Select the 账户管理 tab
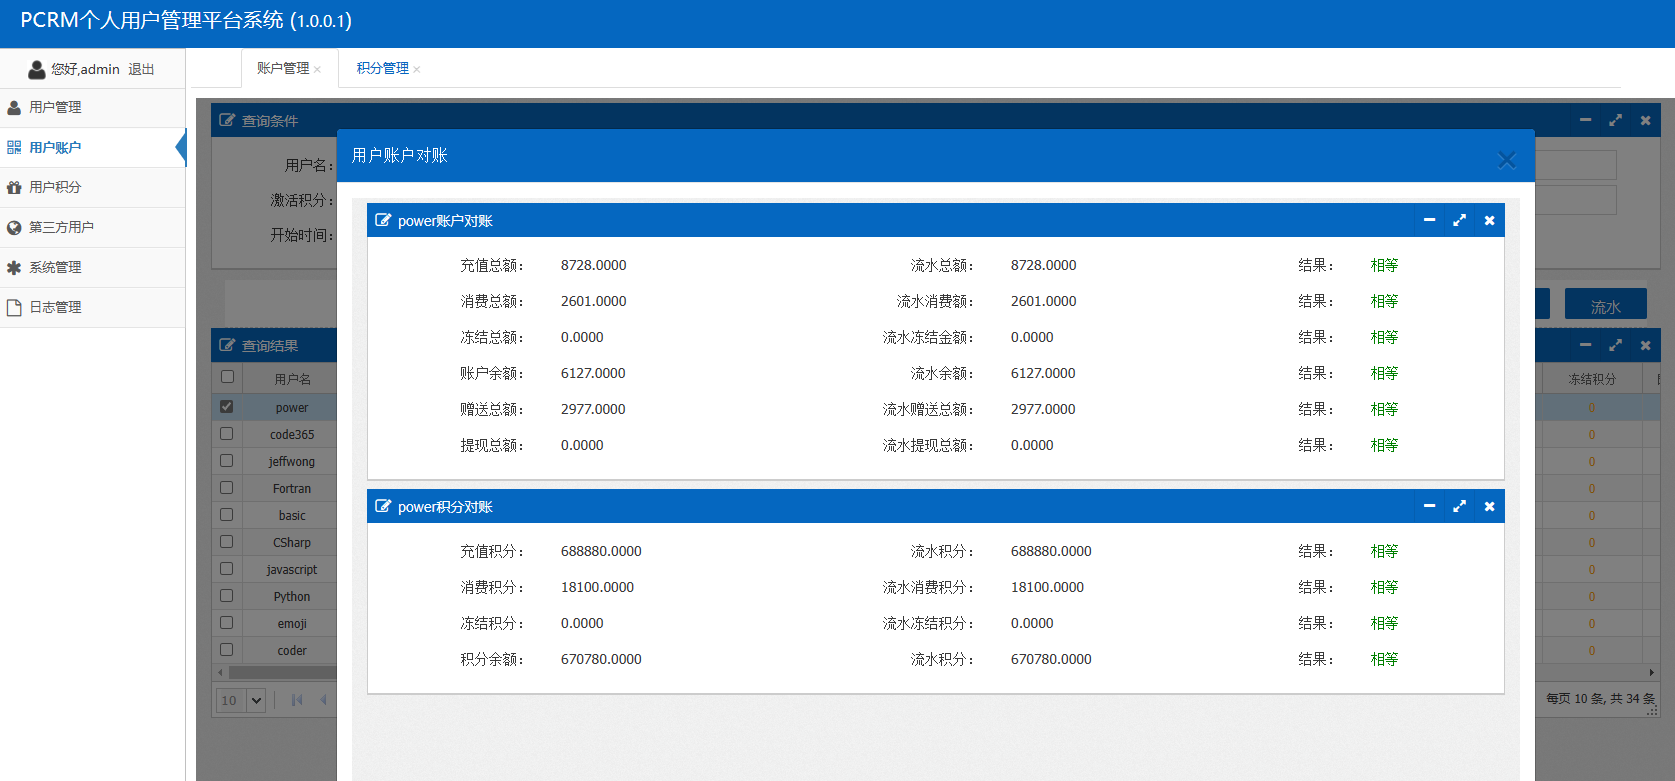This screenshot has height=781, width=1675. (282, 68)
